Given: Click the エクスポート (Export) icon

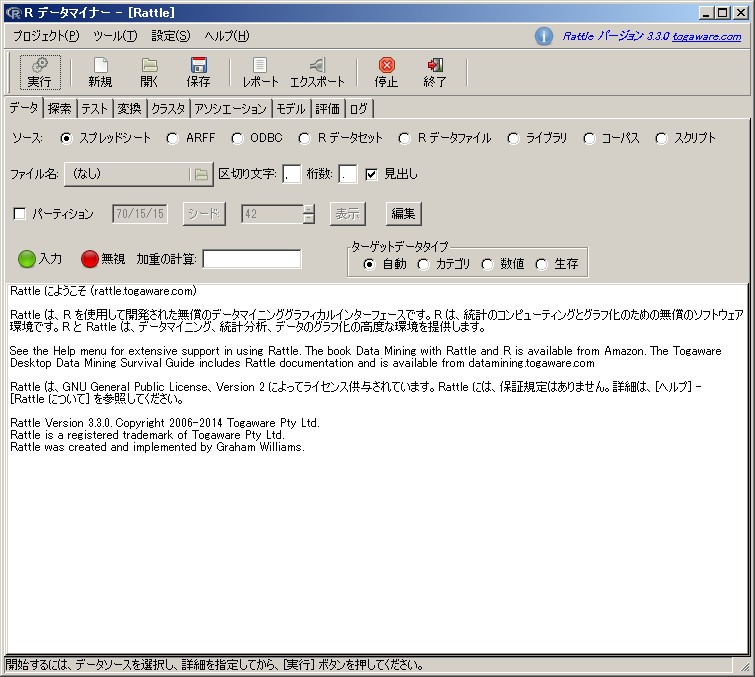Looking at the screenshot, I should click(317, 65).
